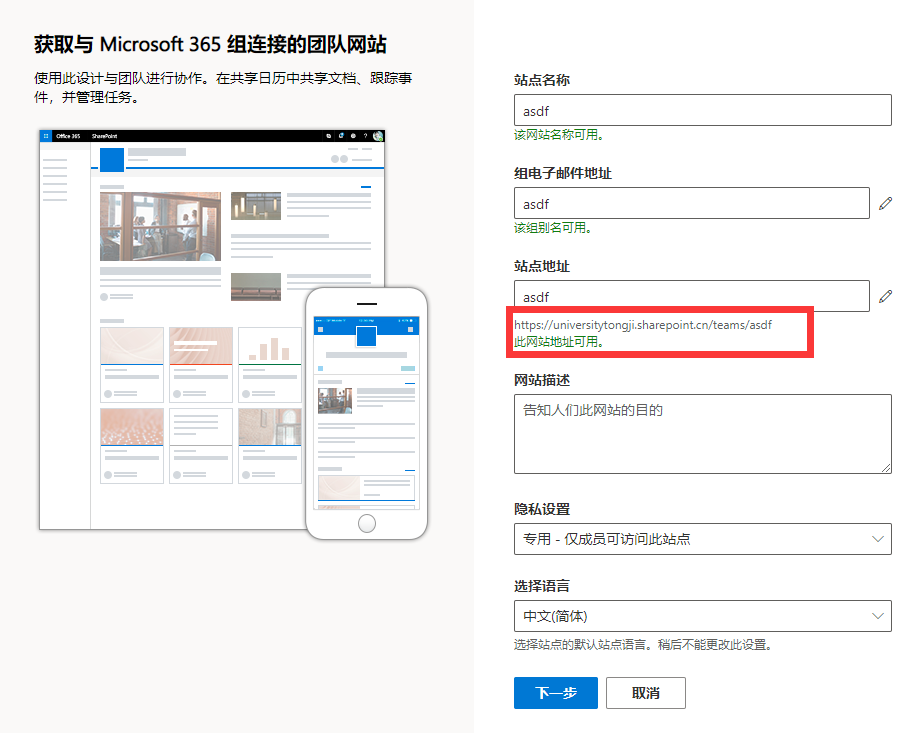Click the profile avatar in preview header
This screenshot has height=733, width=908.
[x=378, y=136]
